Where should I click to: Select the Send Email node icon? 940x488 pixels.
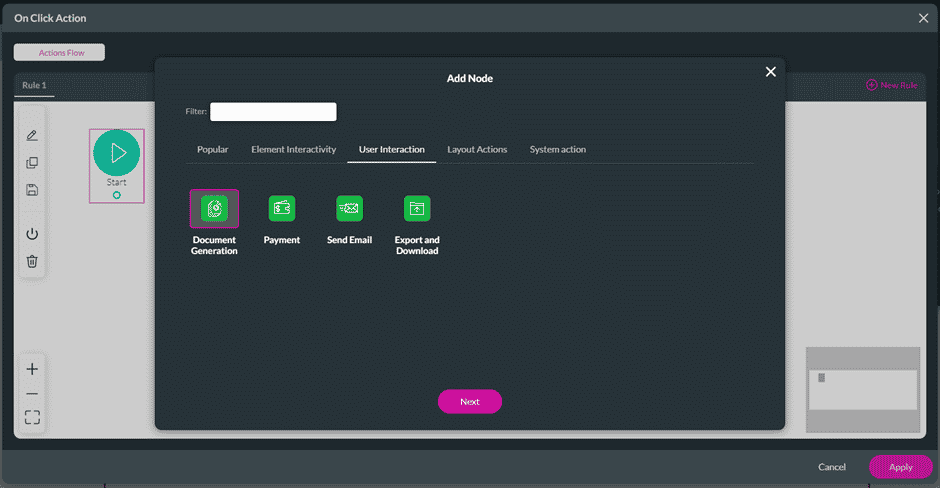(350, 209)
